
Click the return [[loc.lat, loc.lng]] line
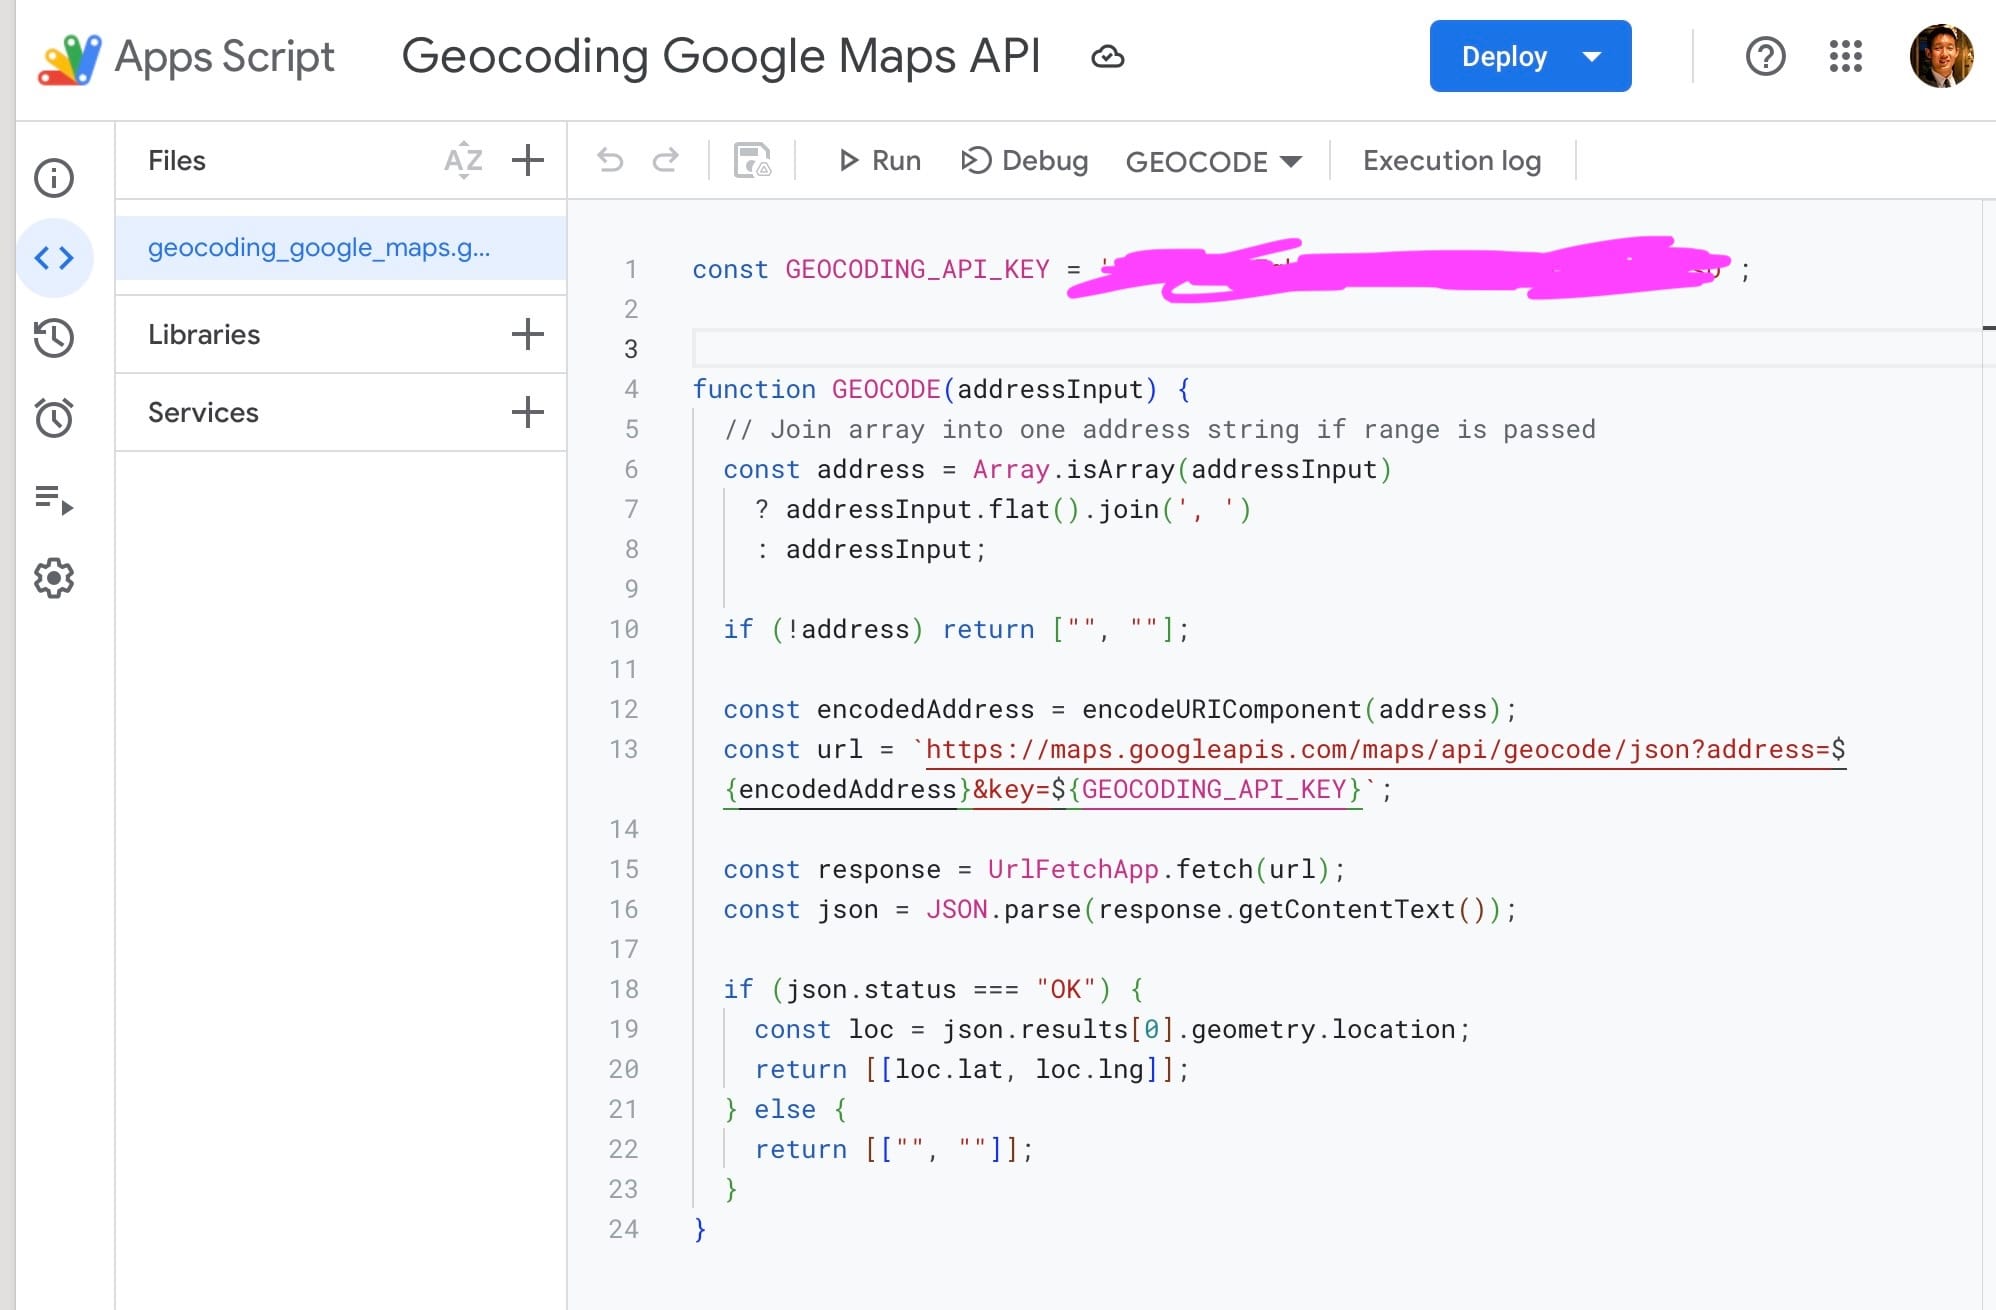pos(972,1069)
